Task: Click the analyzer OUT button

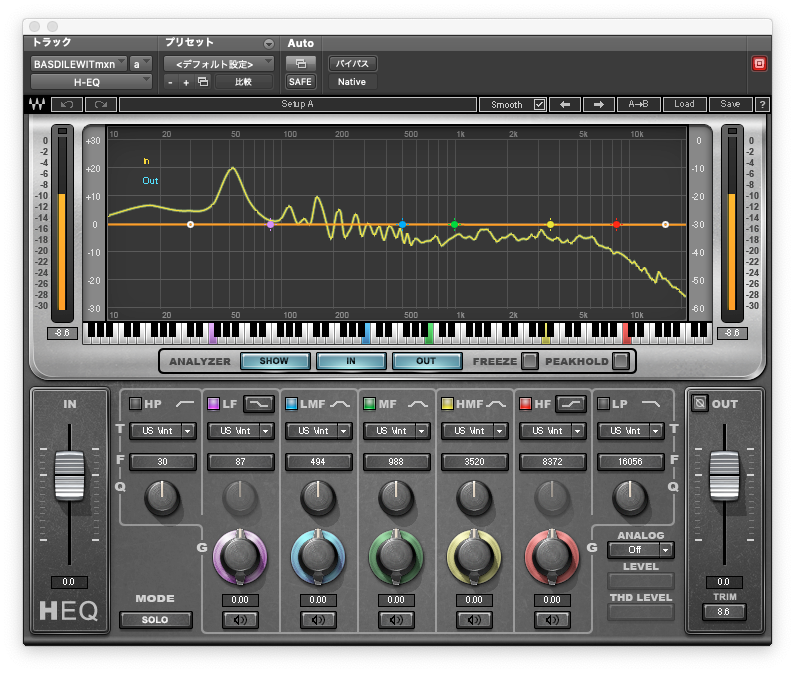Action: click(426, 361)
